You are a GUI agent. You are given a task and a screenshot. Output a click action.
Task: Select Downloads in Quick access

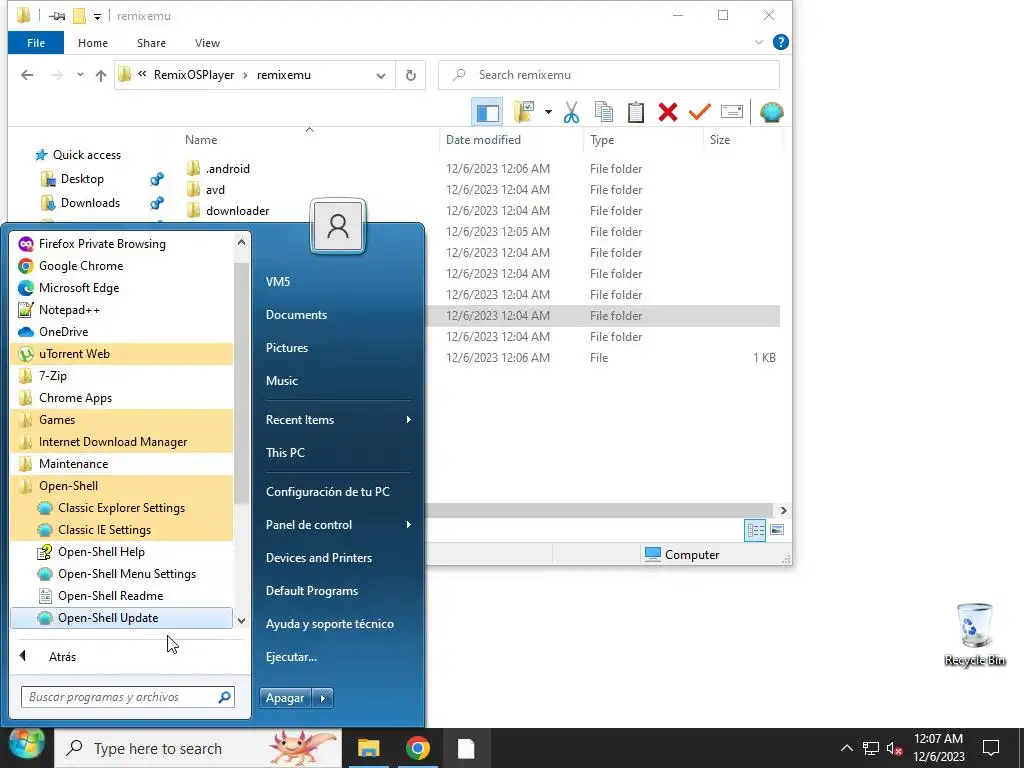[x=90, y=203]
